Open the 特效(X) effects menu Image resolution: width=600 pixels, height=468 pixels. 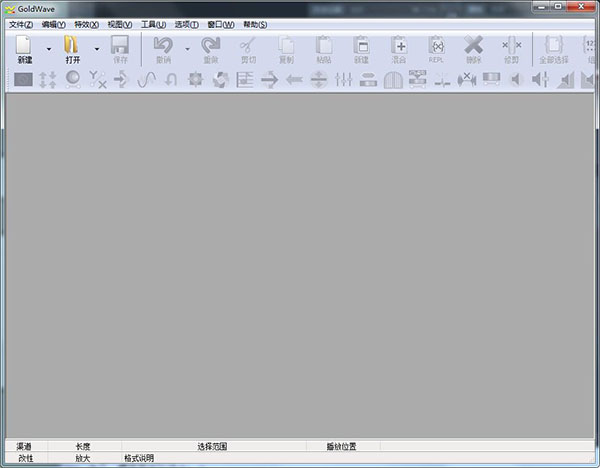[x=87, y=24]
